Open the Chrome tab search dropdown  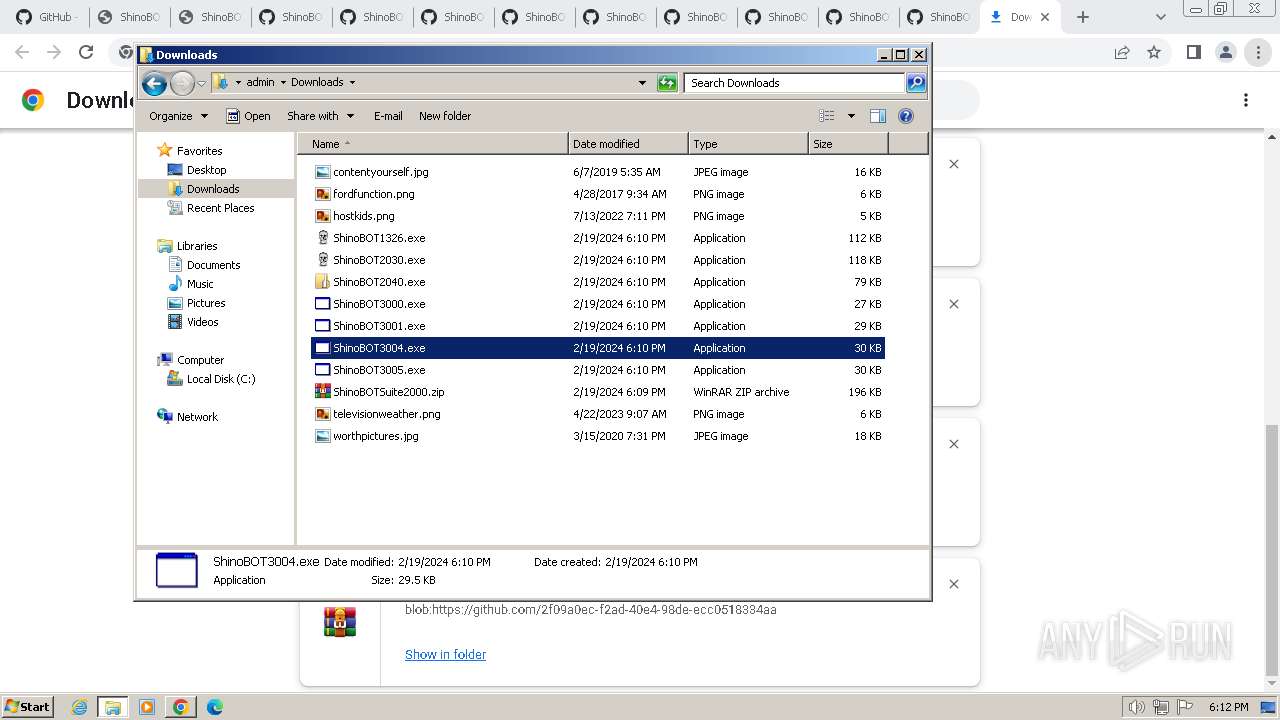pos(1160,17)
